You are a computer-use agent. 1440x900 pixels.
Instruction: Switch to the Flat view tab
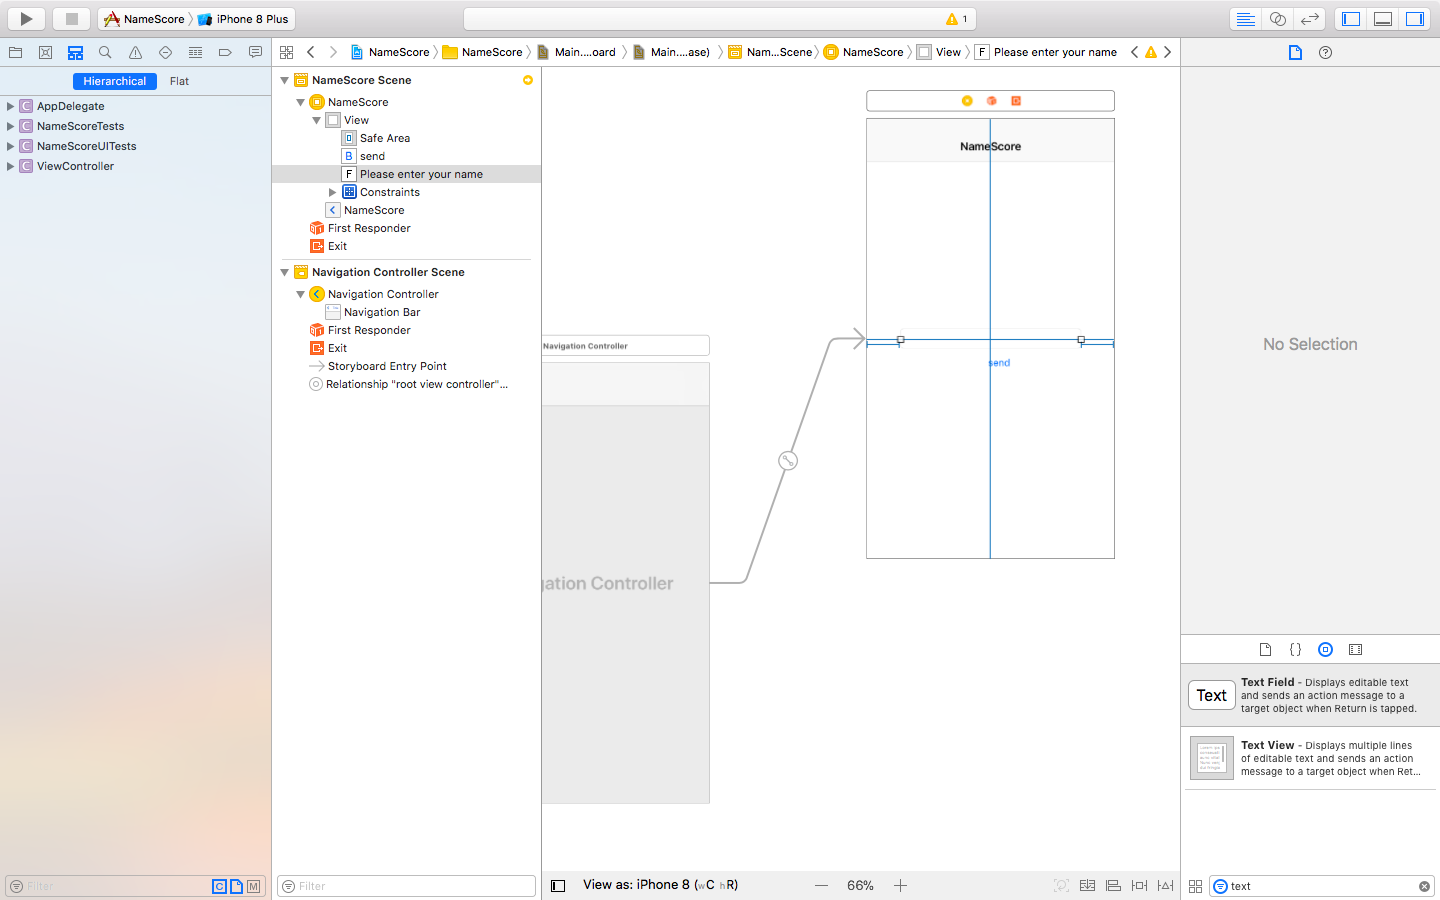(179, 81)
